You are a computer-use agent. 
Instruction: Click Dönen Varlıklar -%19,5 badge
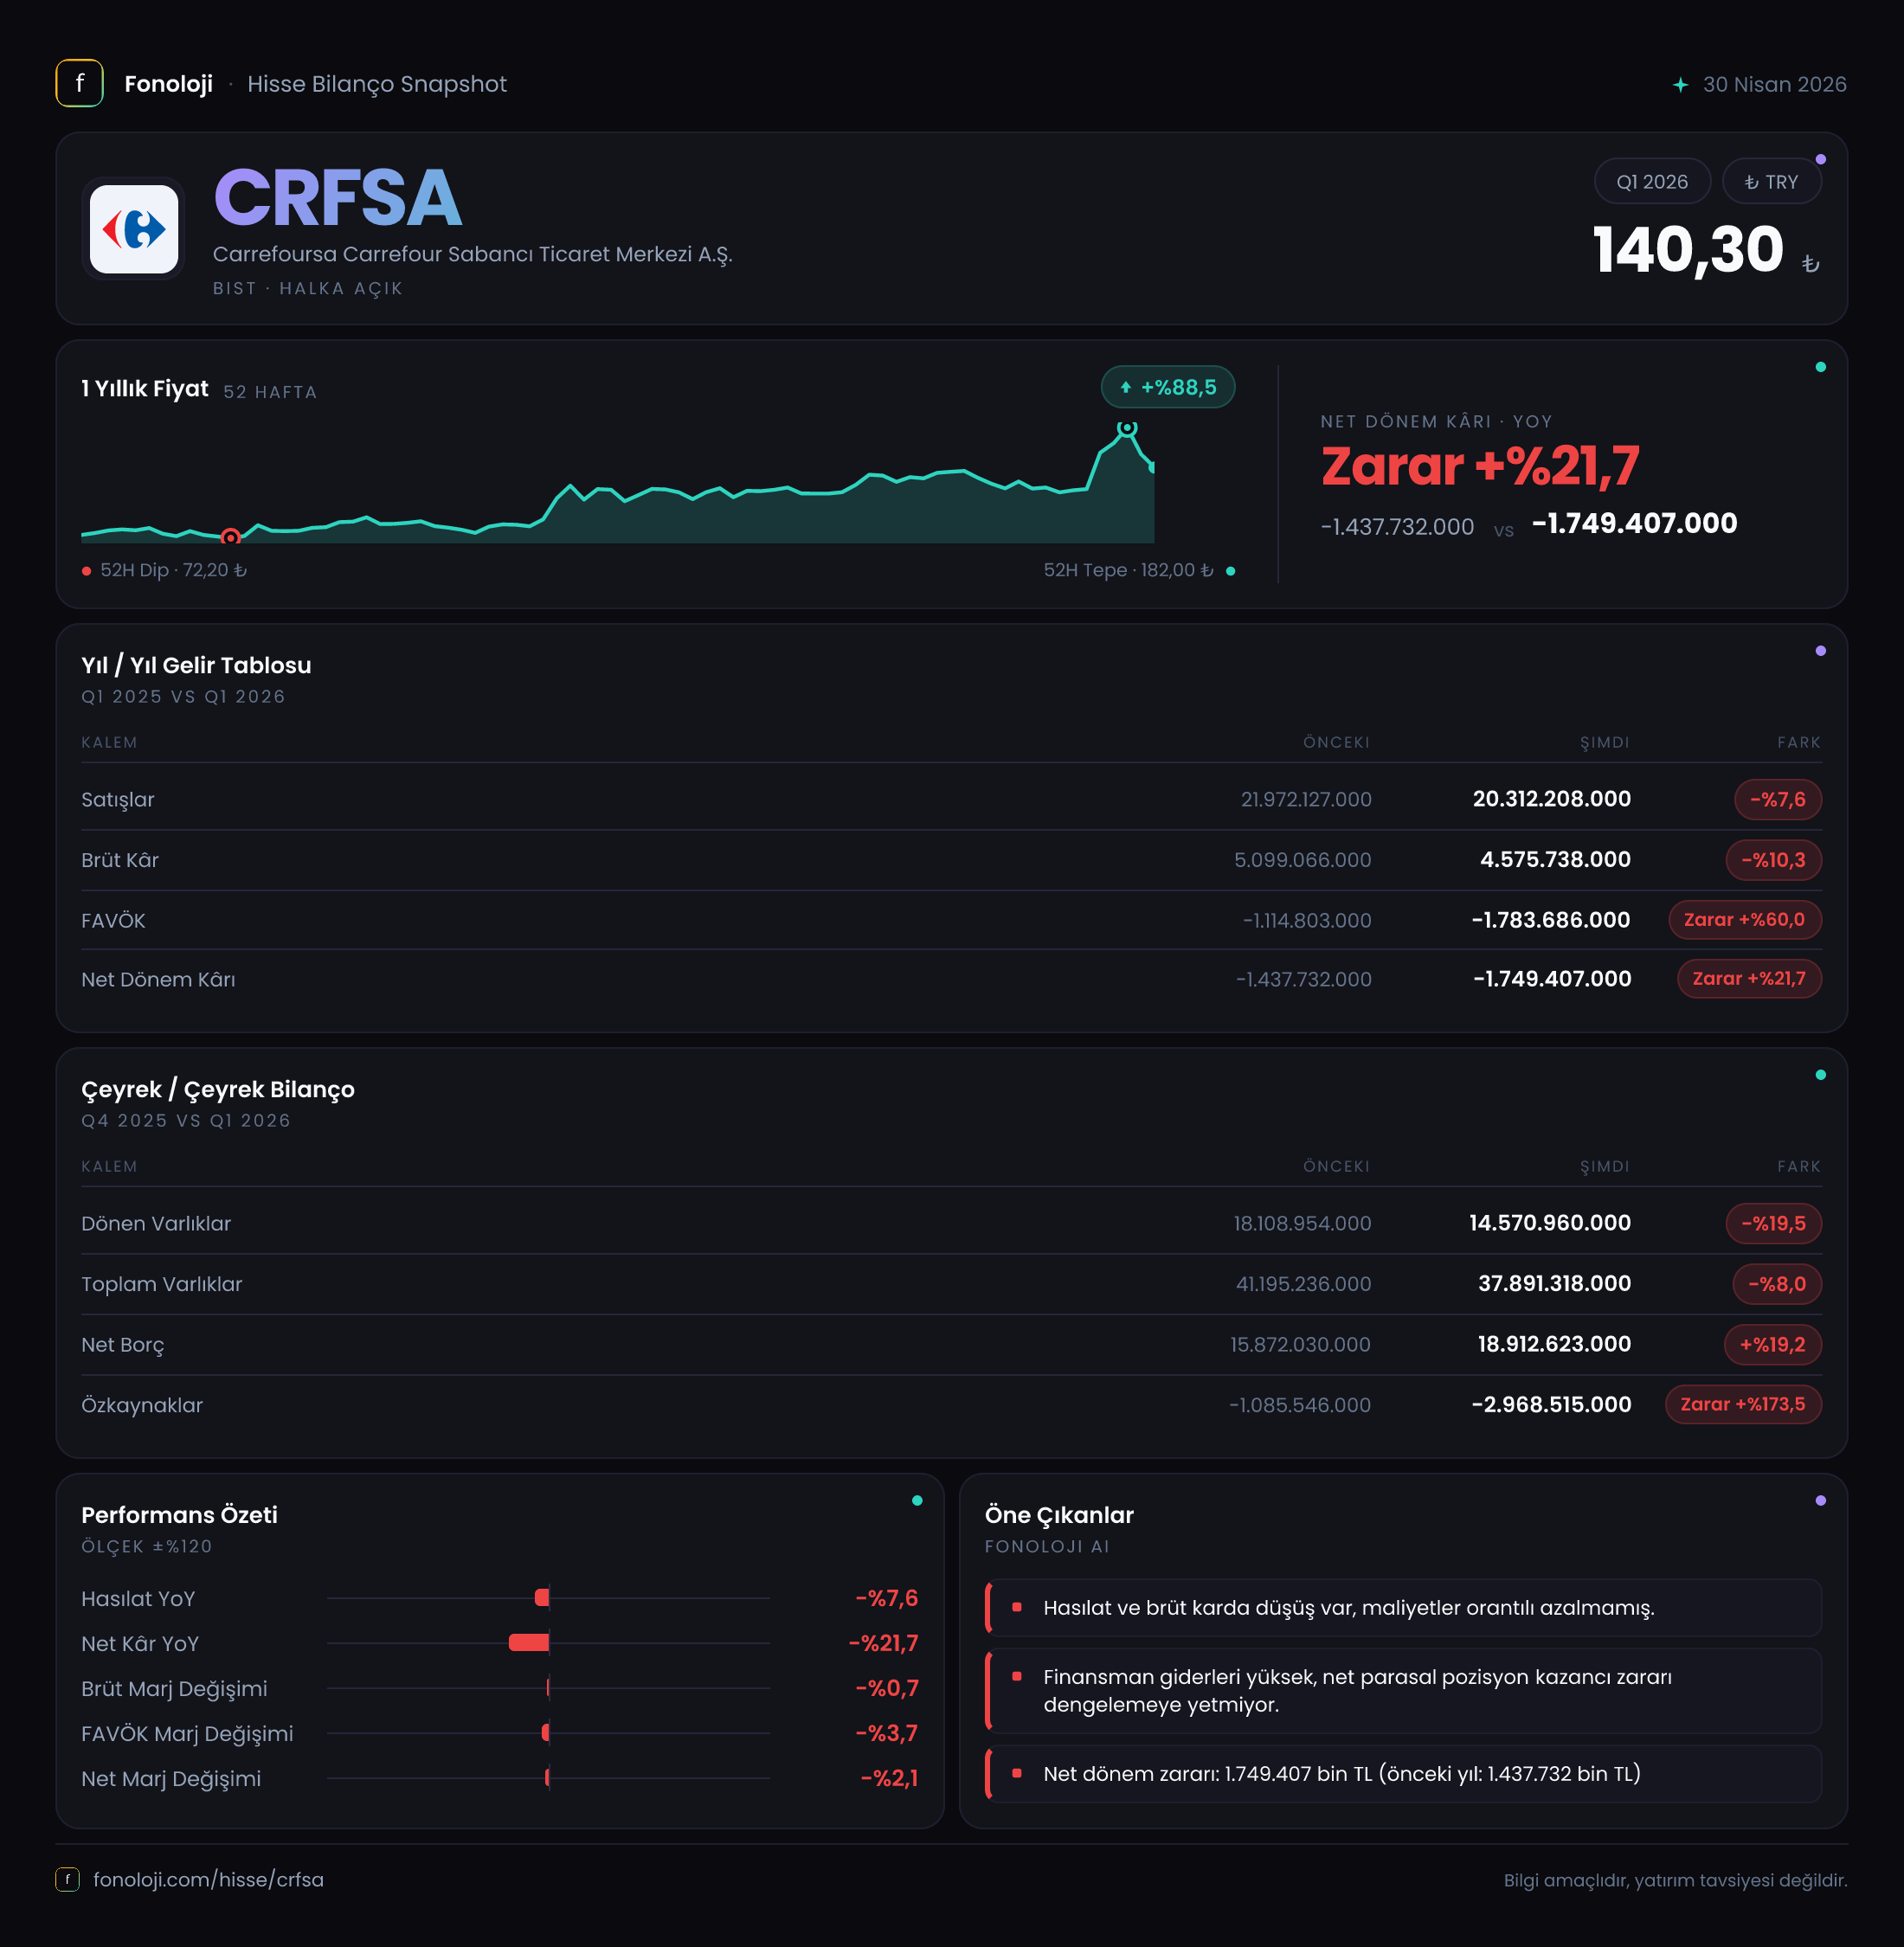[1773, 1223]
